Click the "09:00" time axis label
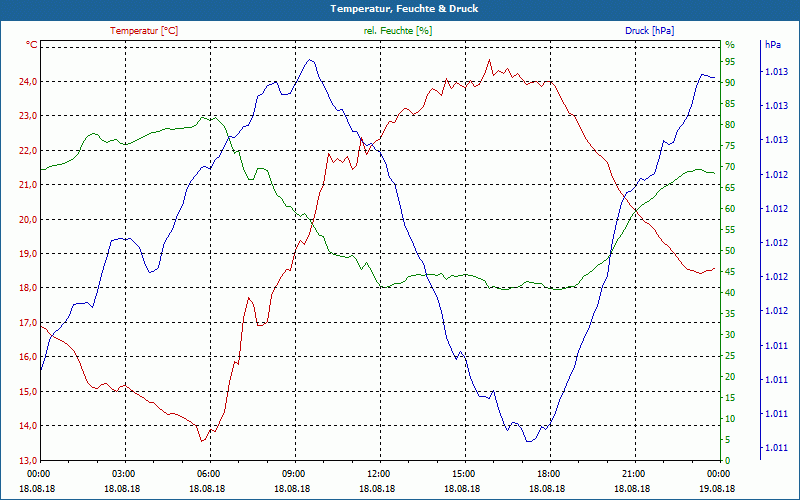The image size is (800, 500). click(x=292, y=473)
